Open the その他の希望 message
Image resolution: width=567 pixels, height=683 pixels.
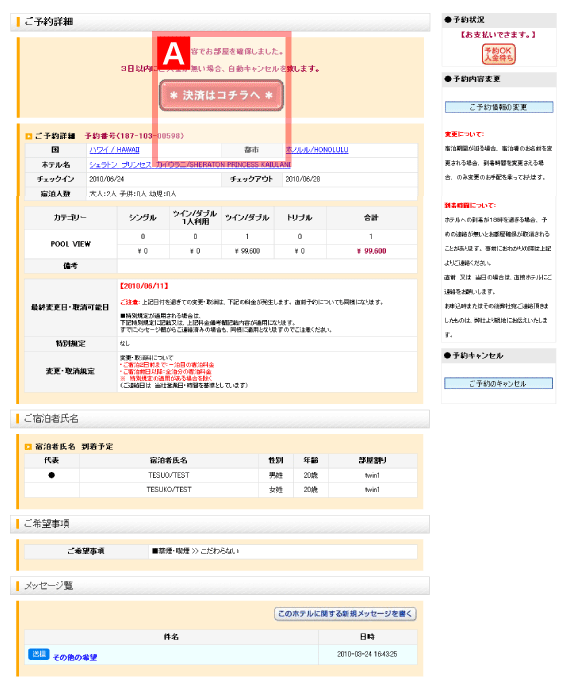coord(75,657)
